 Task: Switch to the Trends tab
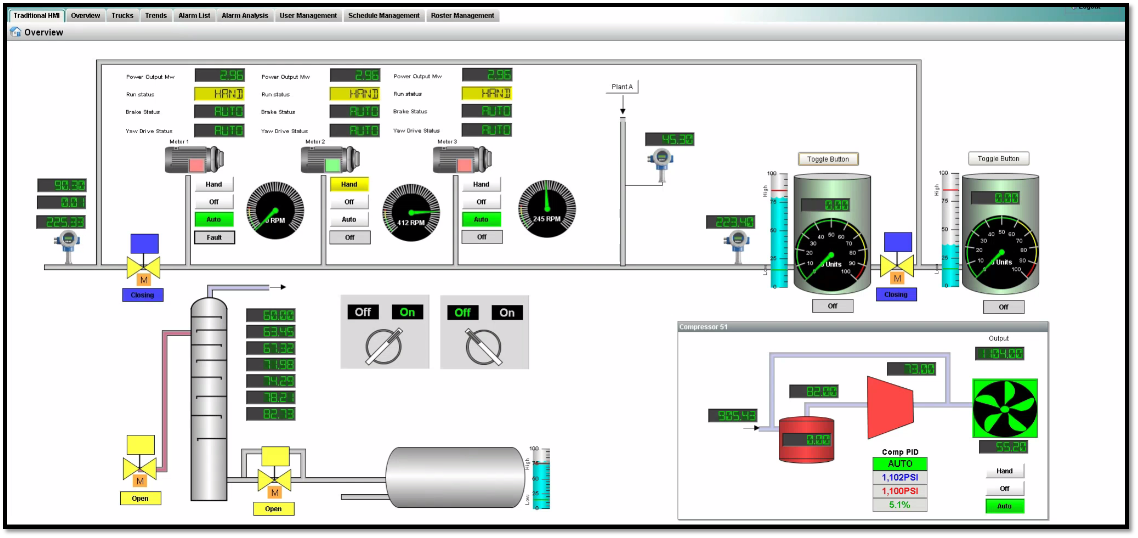tap(155, 15)
